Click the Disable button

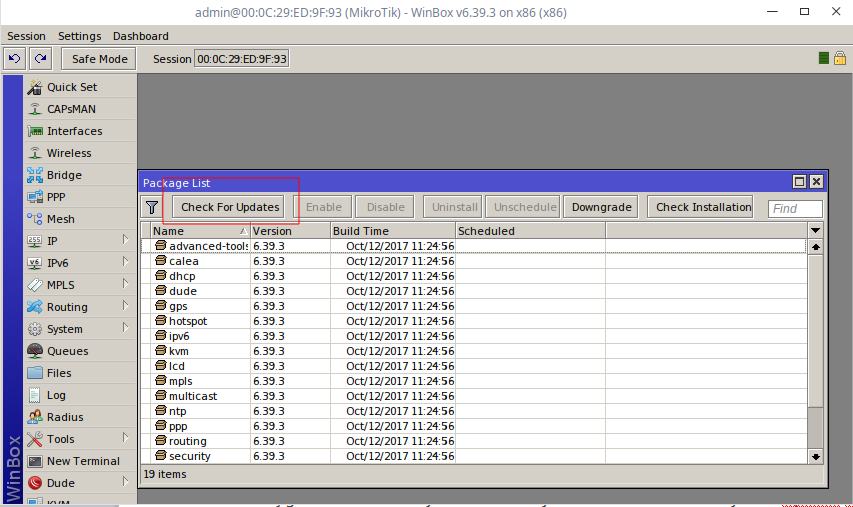pos(385,207)
